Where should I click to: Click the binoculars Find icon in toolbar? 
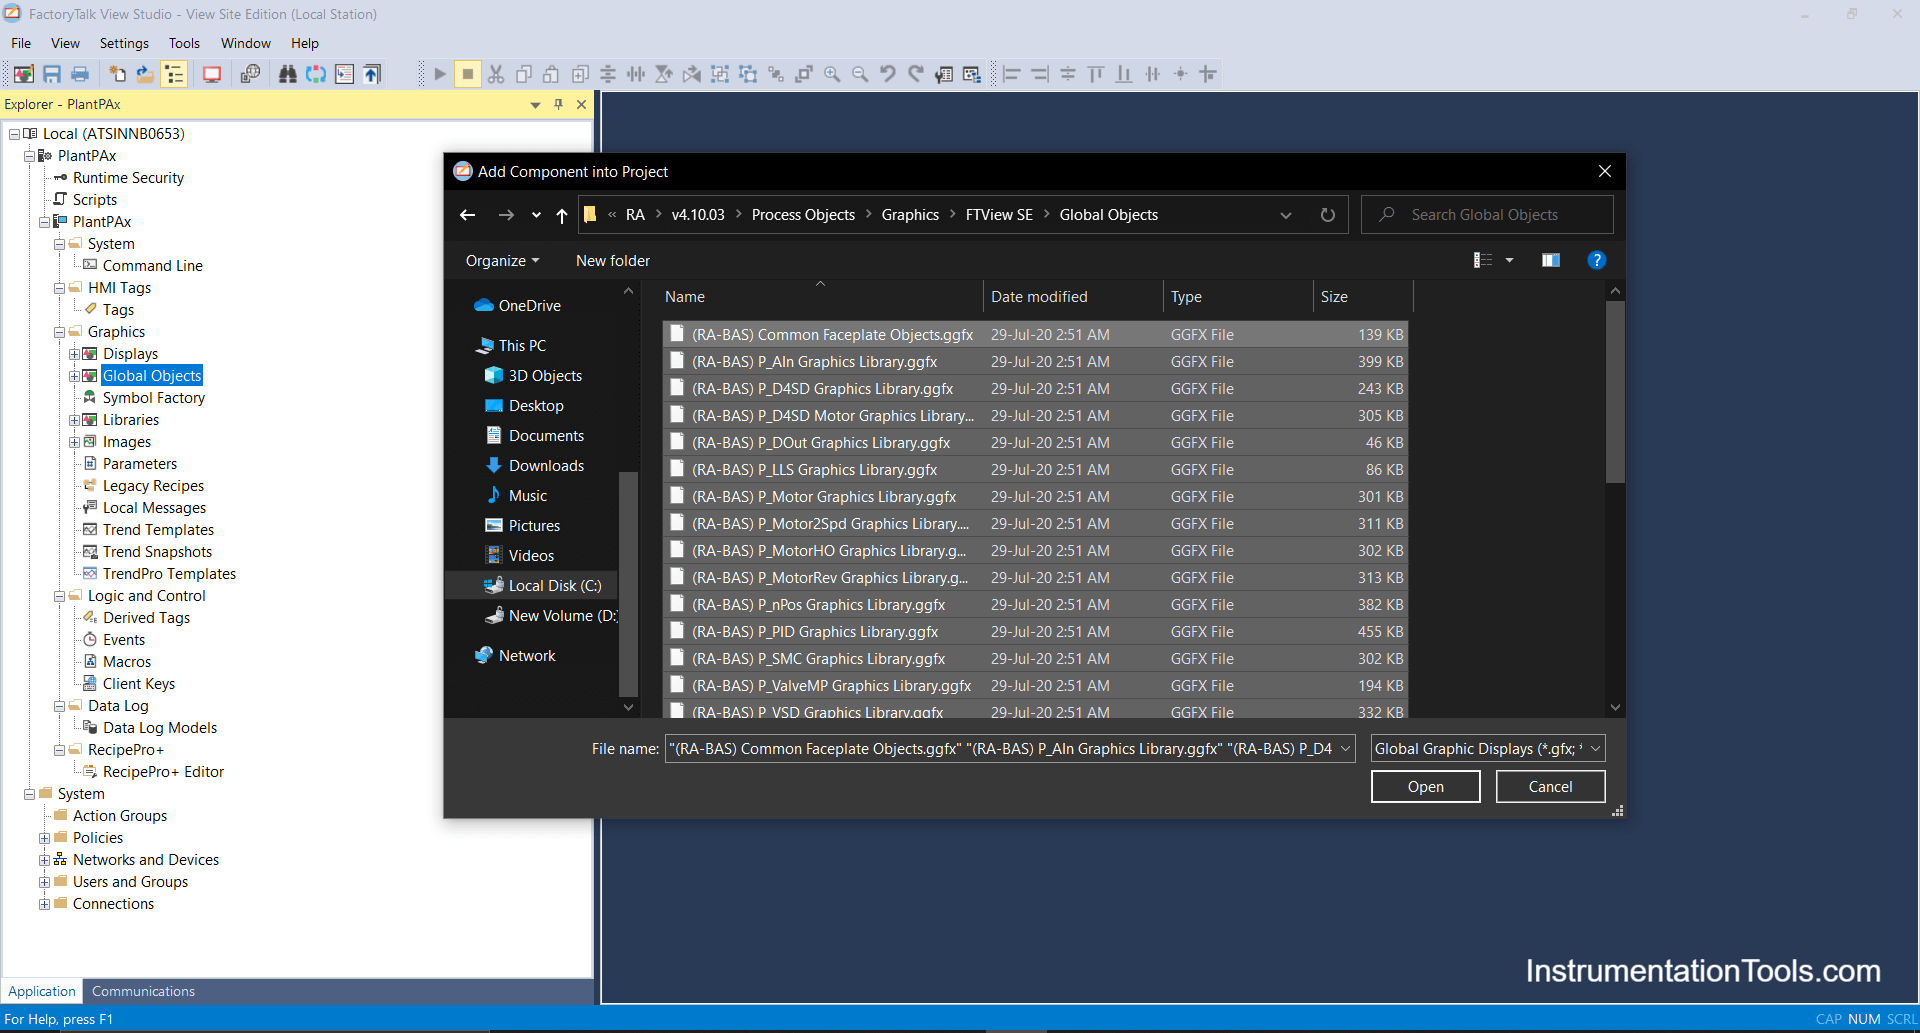coord(288,74)
